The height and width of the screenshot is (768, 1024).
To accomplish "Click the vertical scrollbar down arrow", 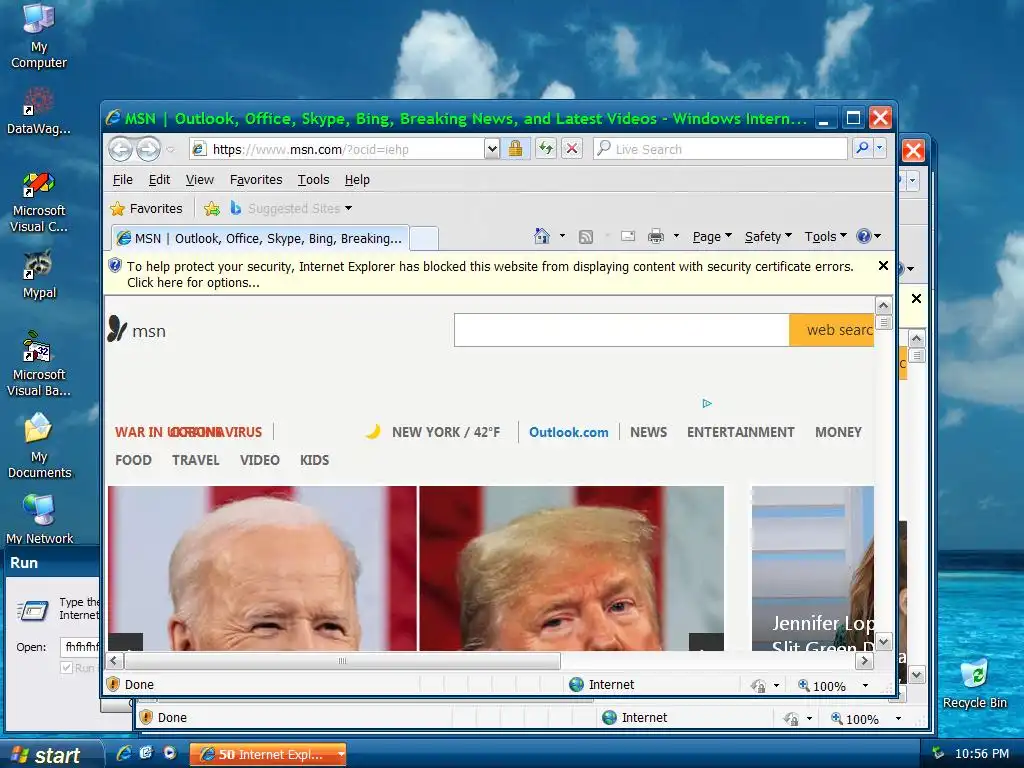I will tap(883, 642).
